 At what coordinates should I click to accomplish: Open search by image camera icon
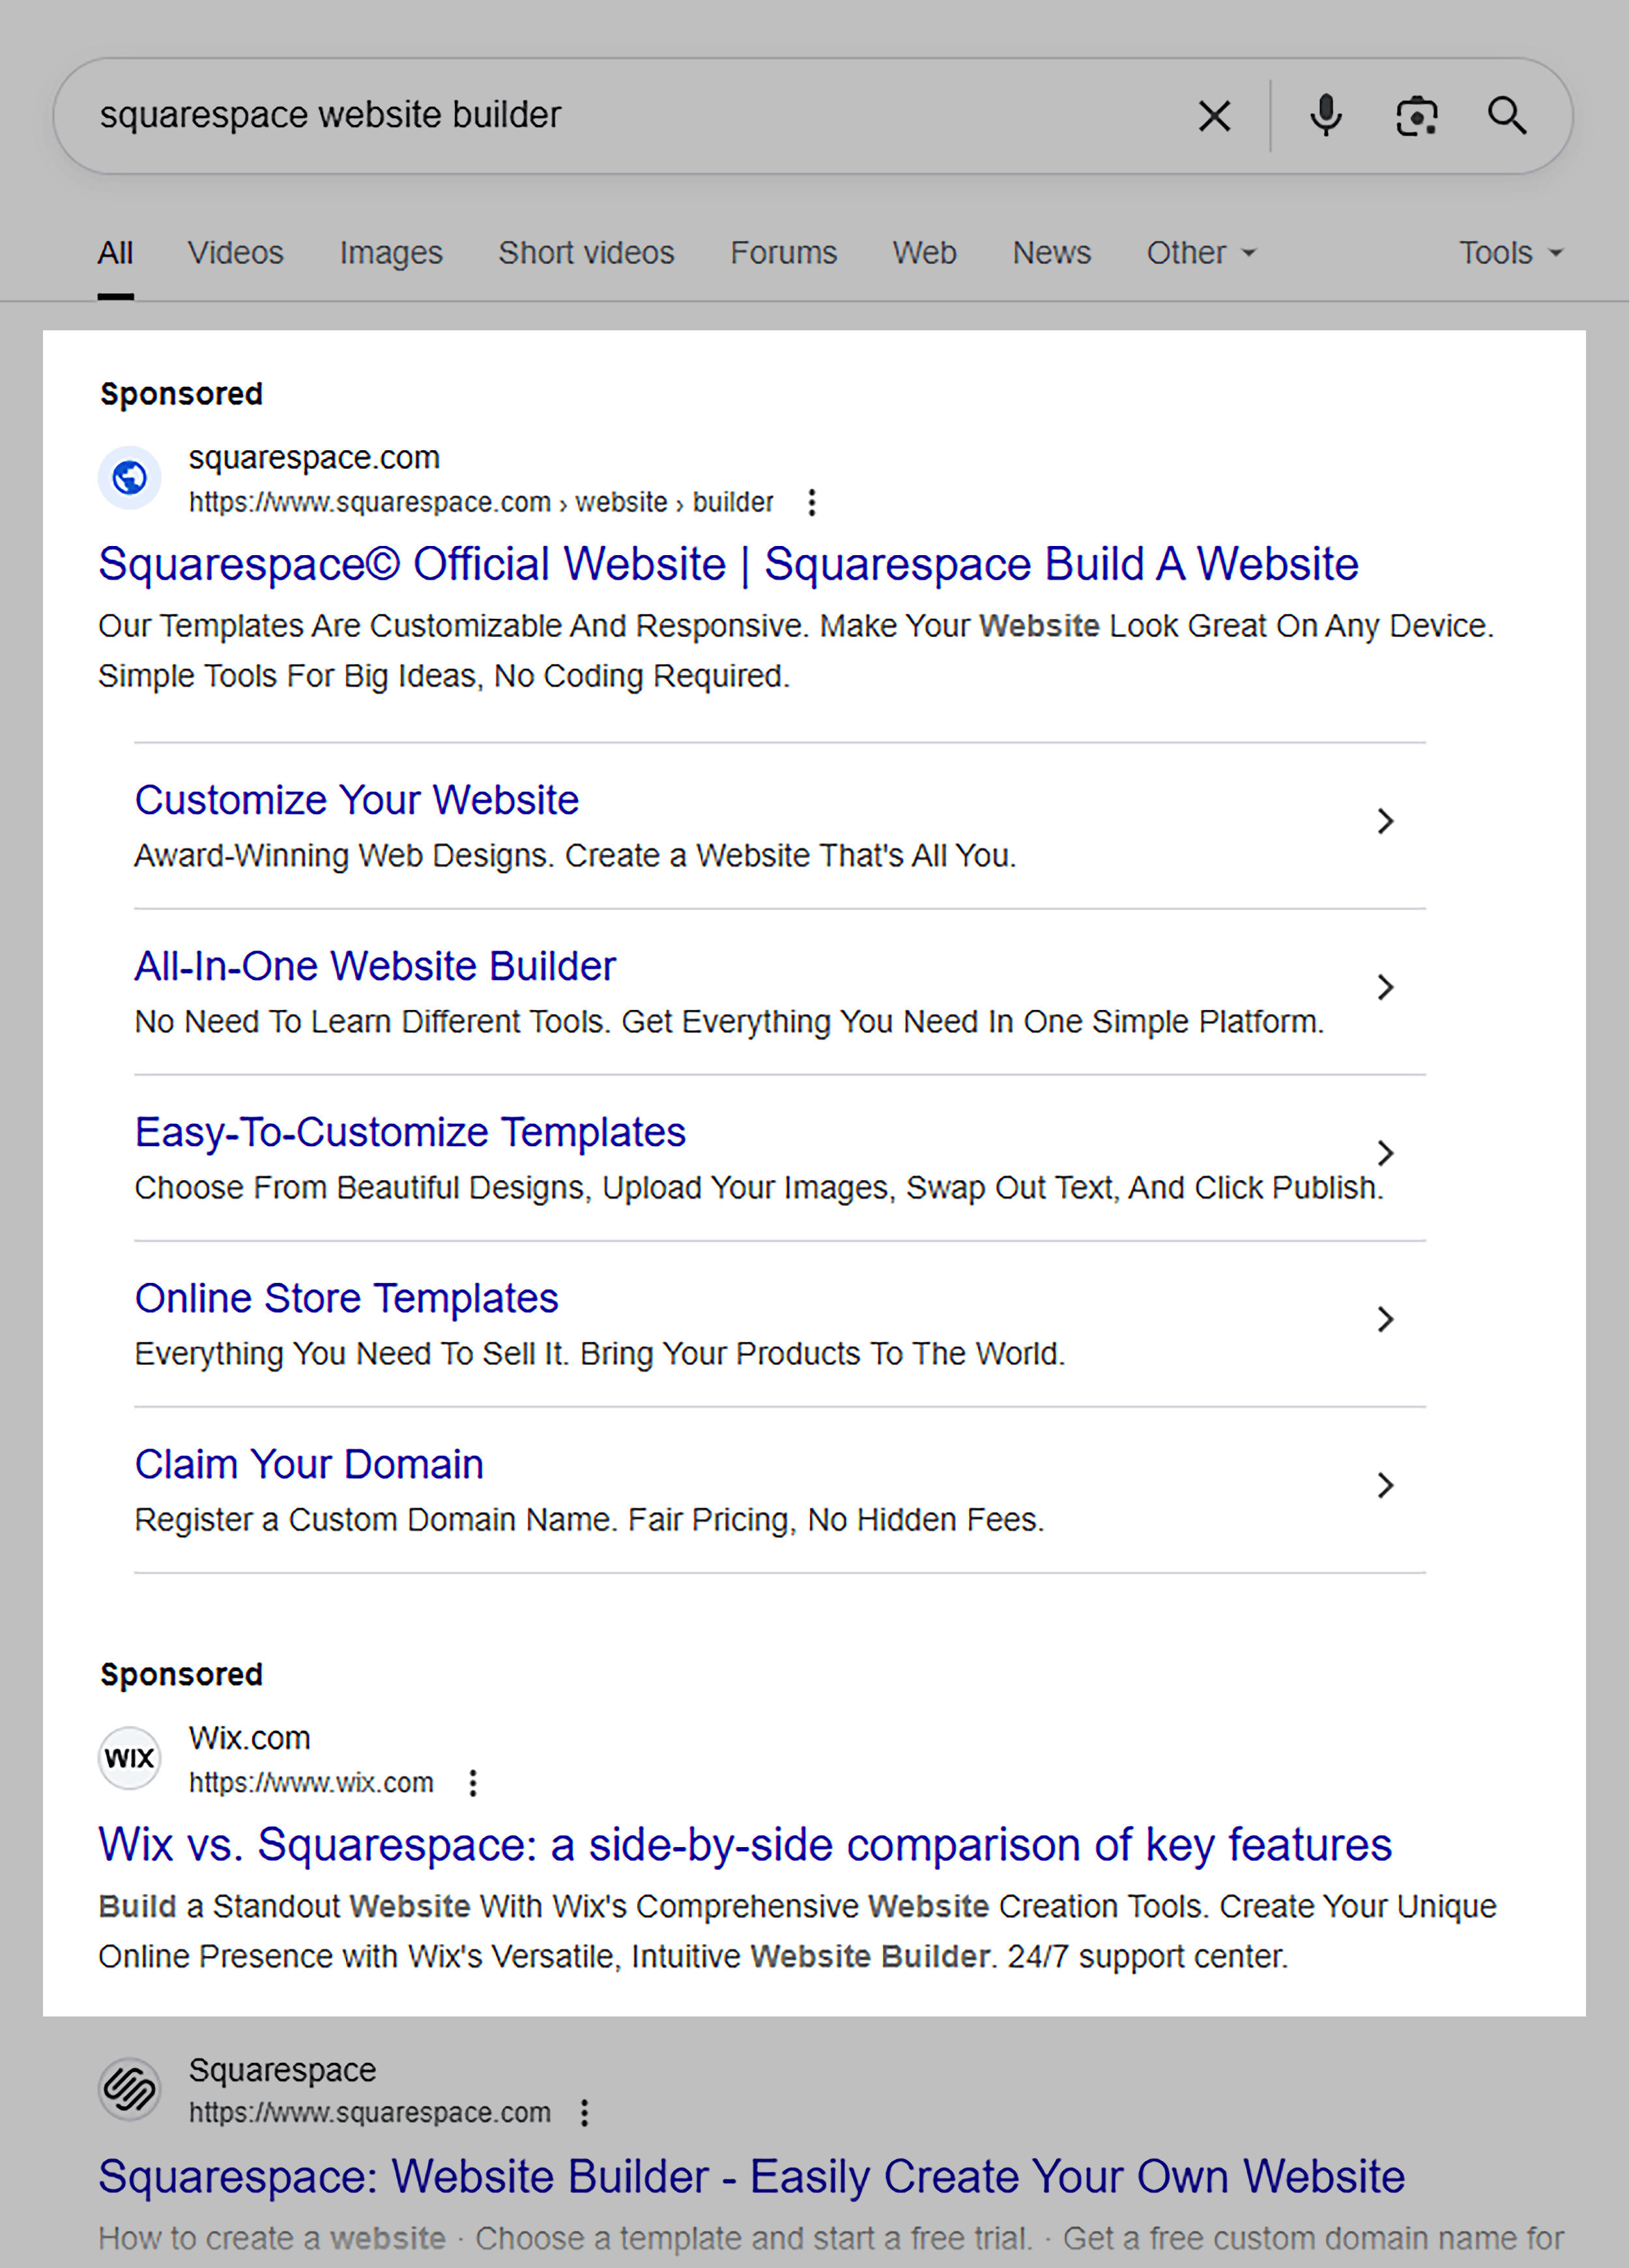pyautogui.click(x=1417, y=116)
